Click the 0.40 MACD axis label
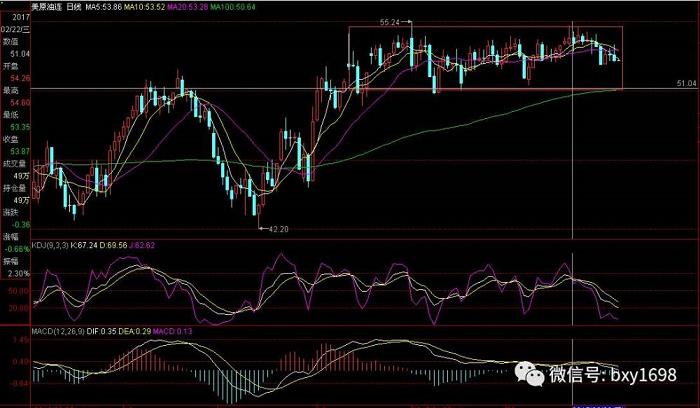This screenshot has width=700, height=408. click(21, 362)
